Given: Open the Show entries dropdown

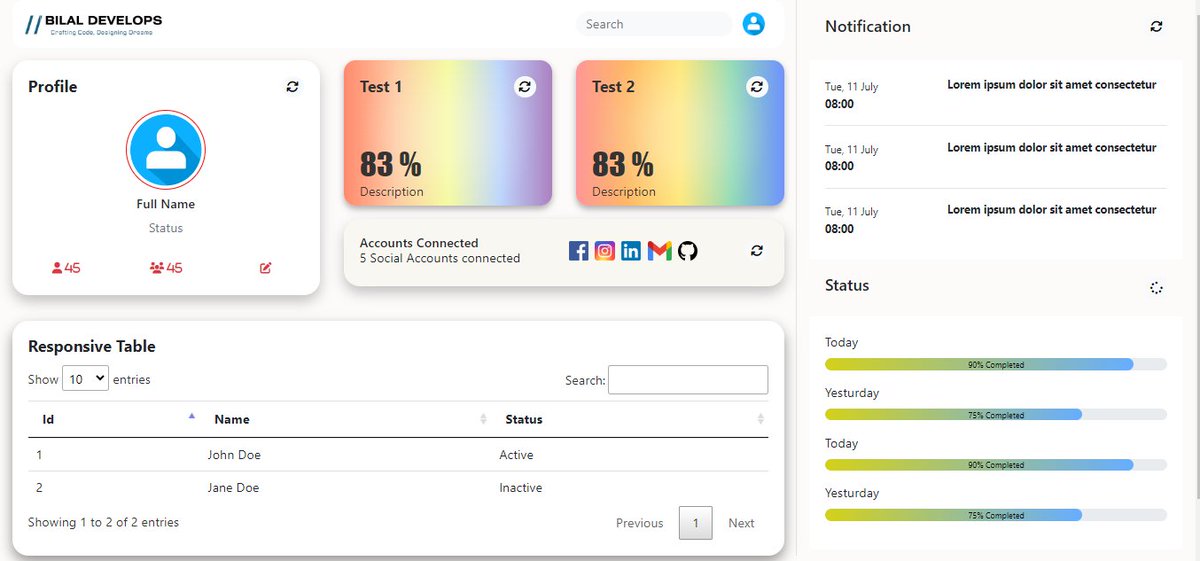Looking at the screenshot, I should 85,379.
